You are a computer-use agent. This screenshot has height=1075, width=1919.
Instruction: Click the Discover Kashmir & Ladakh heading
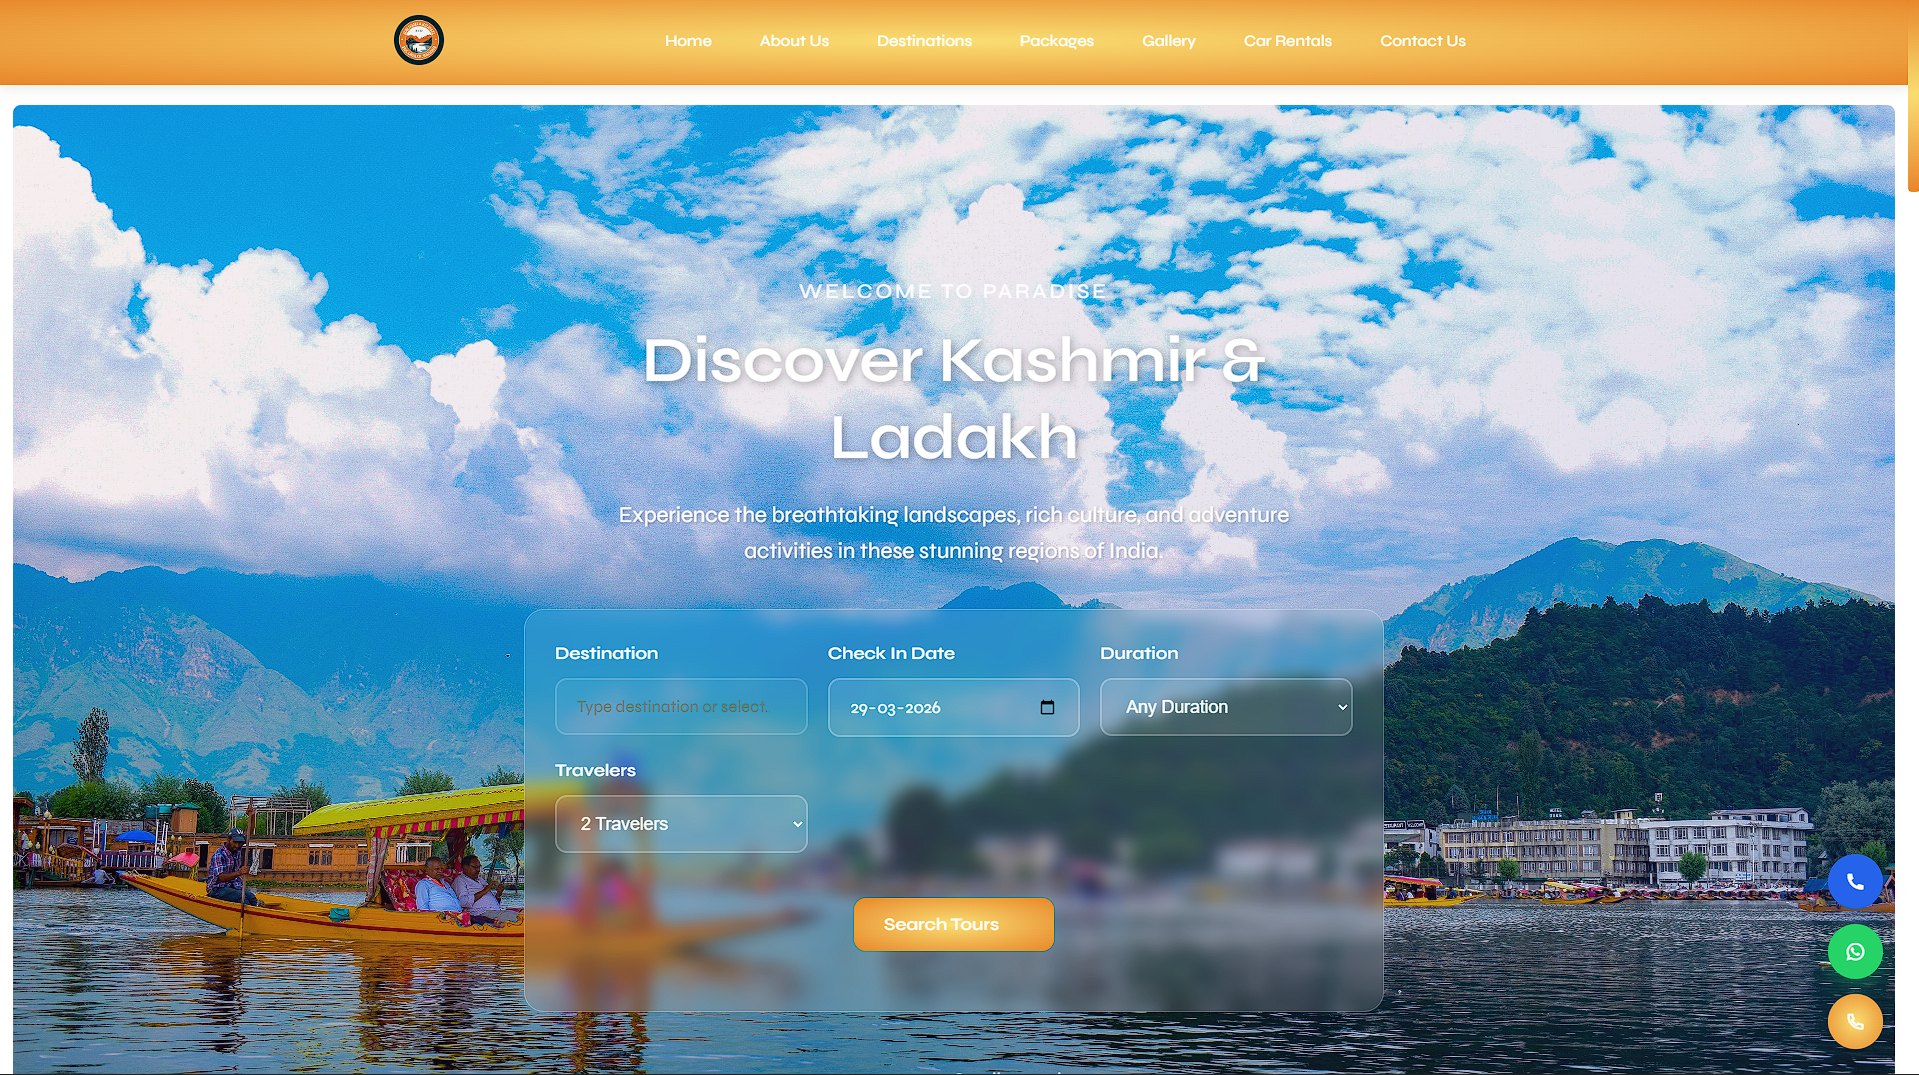pos(953,398)
